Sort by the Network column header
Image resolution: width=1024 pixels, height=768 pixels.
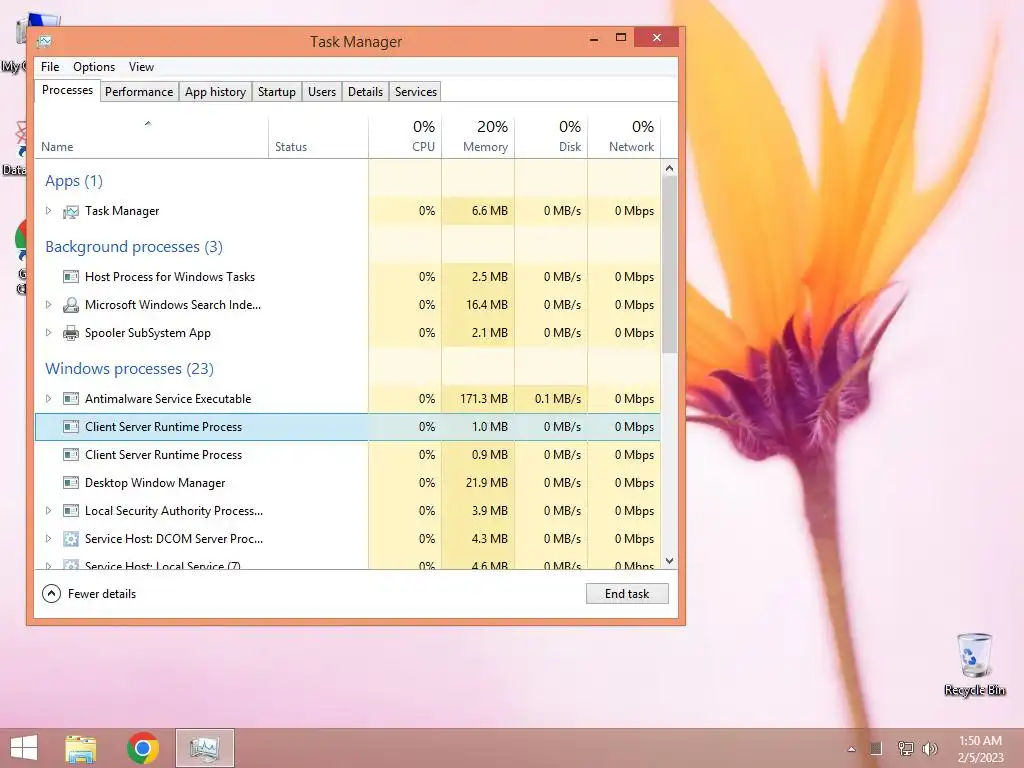pyautogui.click(x=624, y=137)
